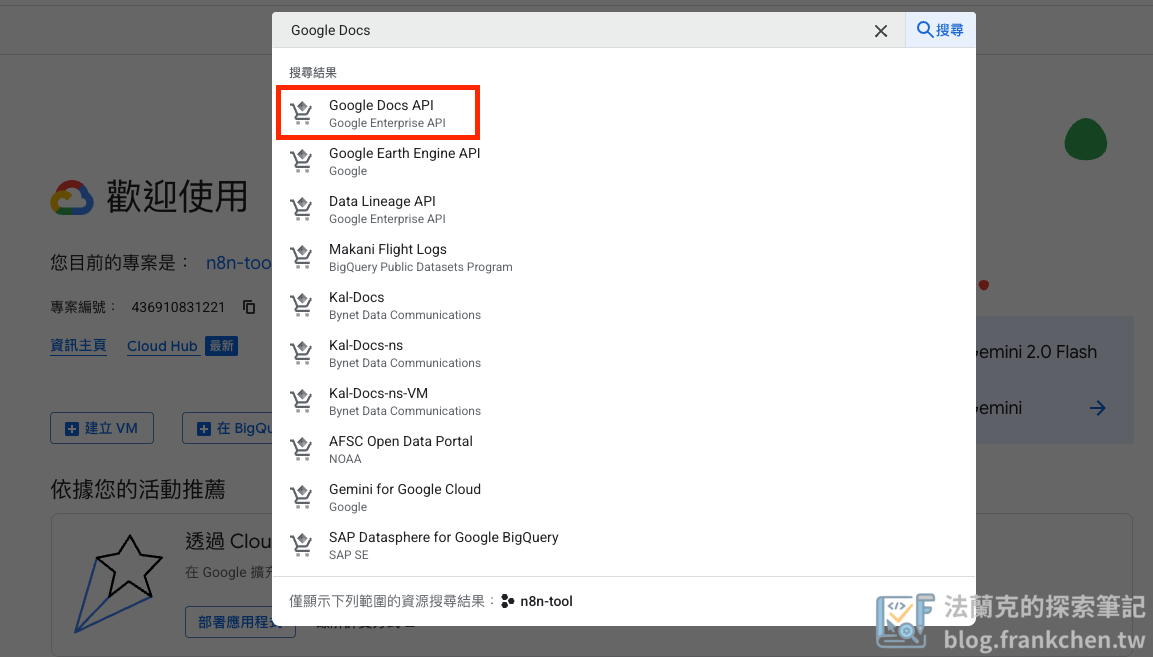Open AFSC Open Data Portal result
The width and height of the screenshot is (1153, 657).
(x=624, y=450)
